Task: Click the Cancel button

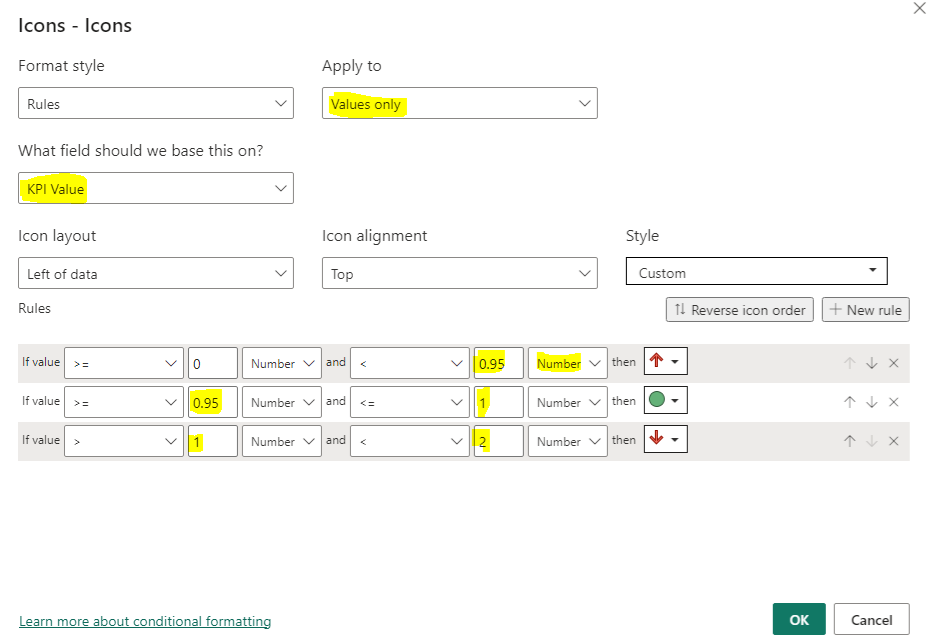Action: [871, 619]
